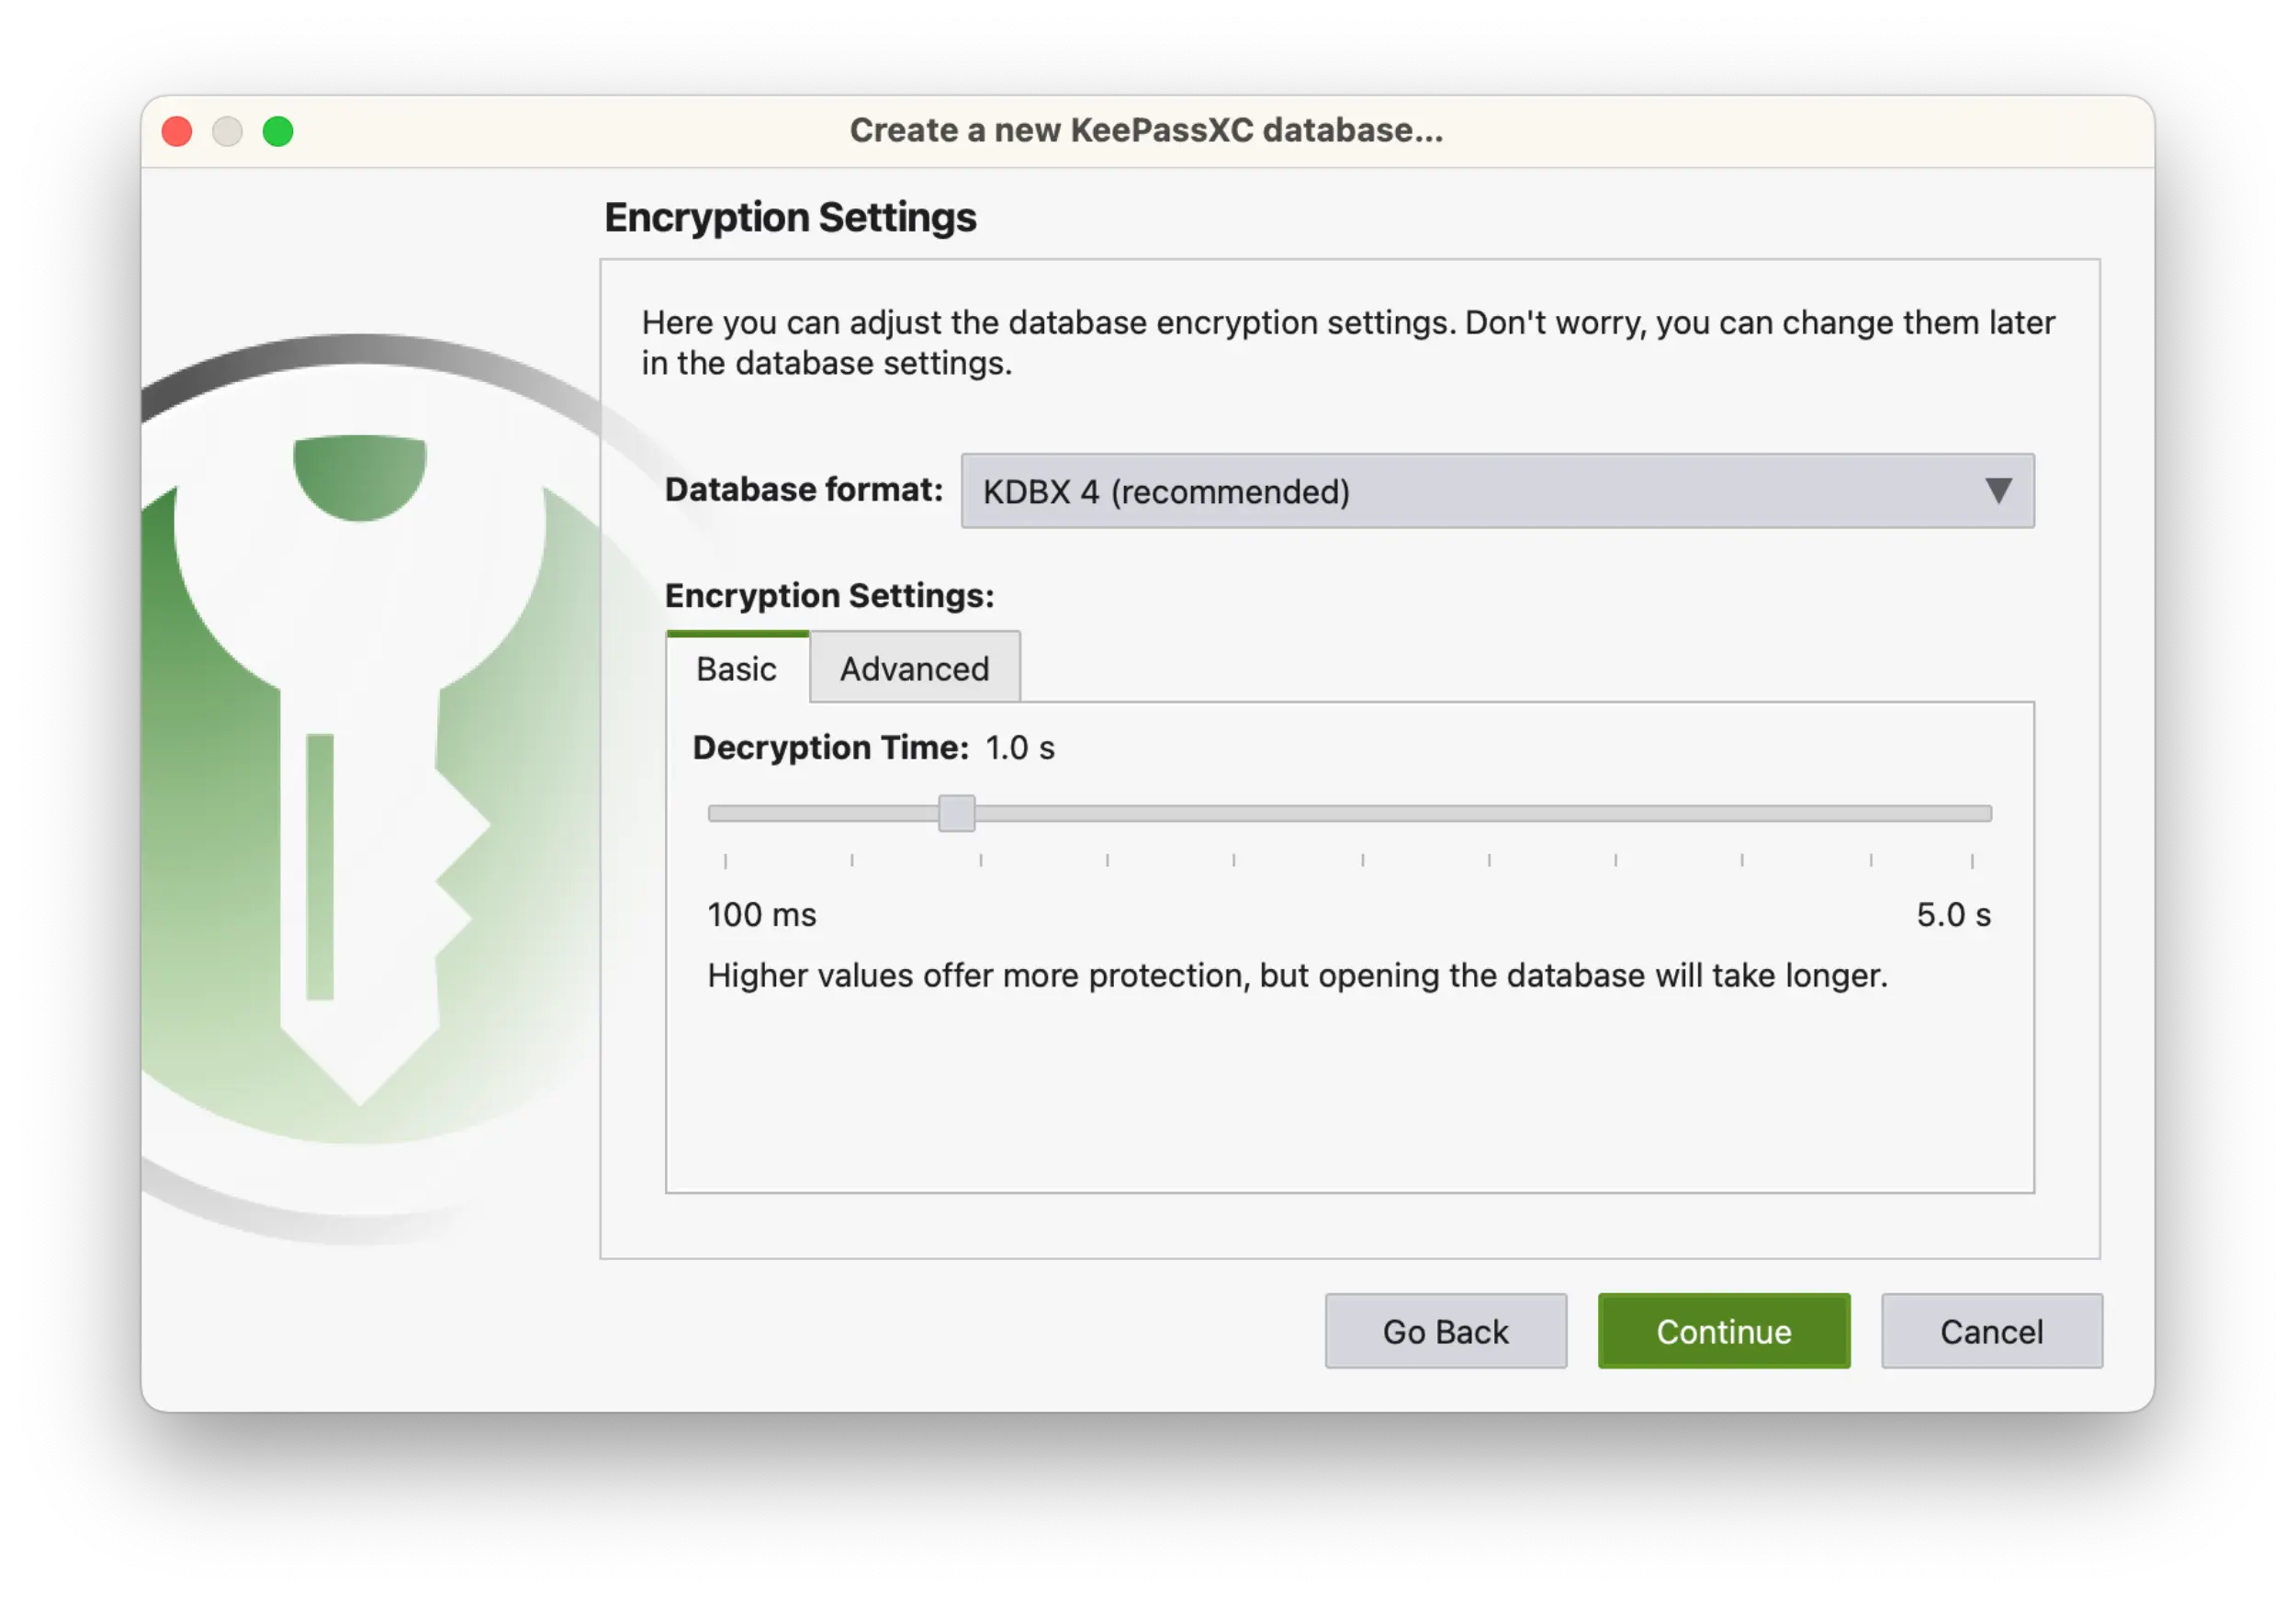The width and height of the screenshot is (2296, 1599).
Task: Switch to the Advanced encryption tab
Action: (913, 668)
